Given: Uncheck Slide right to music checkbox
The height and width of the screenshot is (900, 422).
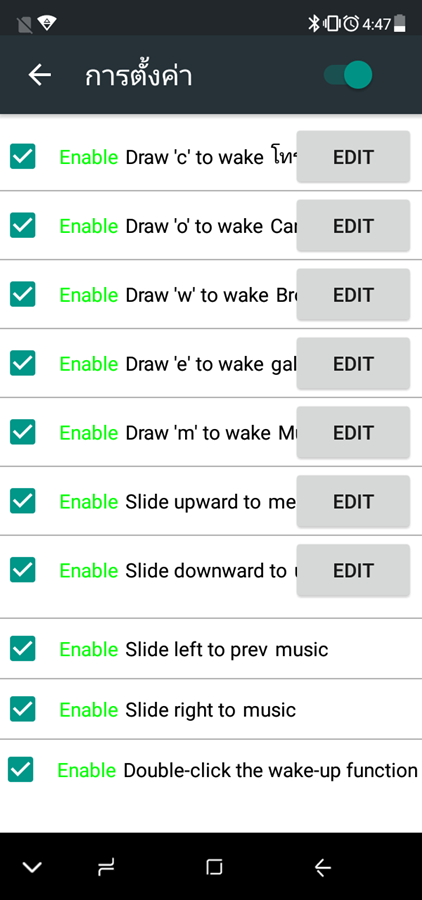Looking at the screenshot, I should coord(22,709).
